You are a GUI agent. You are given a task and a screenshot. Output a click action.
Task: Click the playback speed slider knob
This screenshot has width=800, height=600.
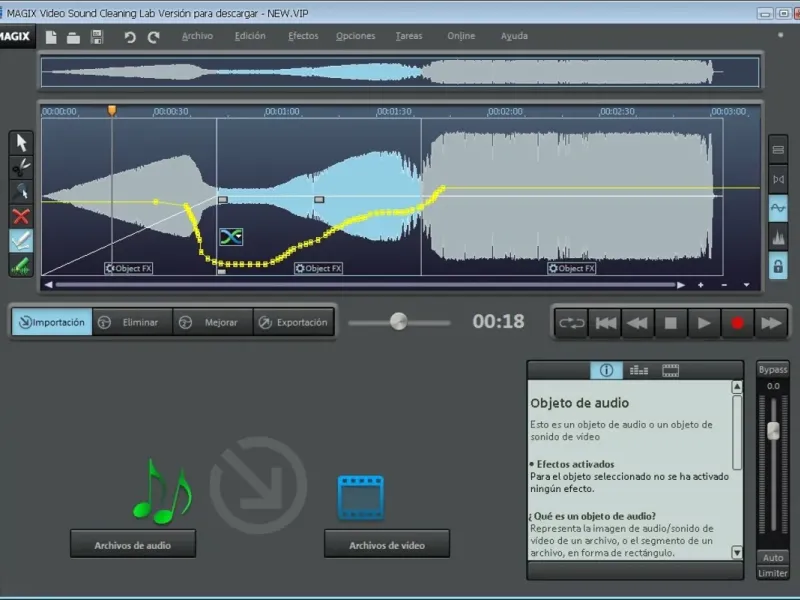click(x=398, y=321)
